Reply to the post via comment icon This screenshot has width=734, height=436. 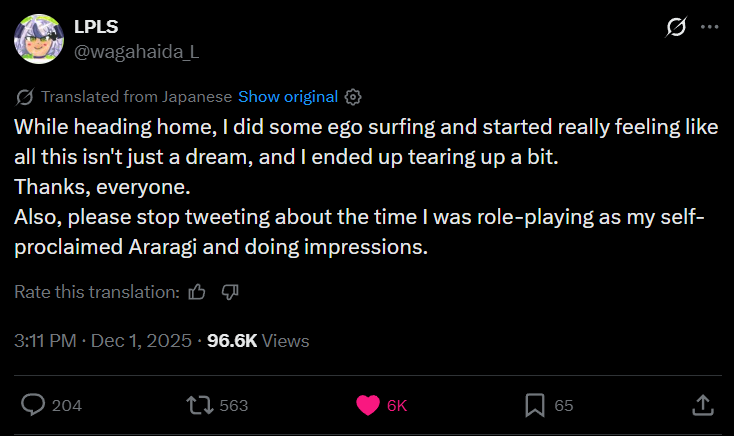[x=33, y=405]
